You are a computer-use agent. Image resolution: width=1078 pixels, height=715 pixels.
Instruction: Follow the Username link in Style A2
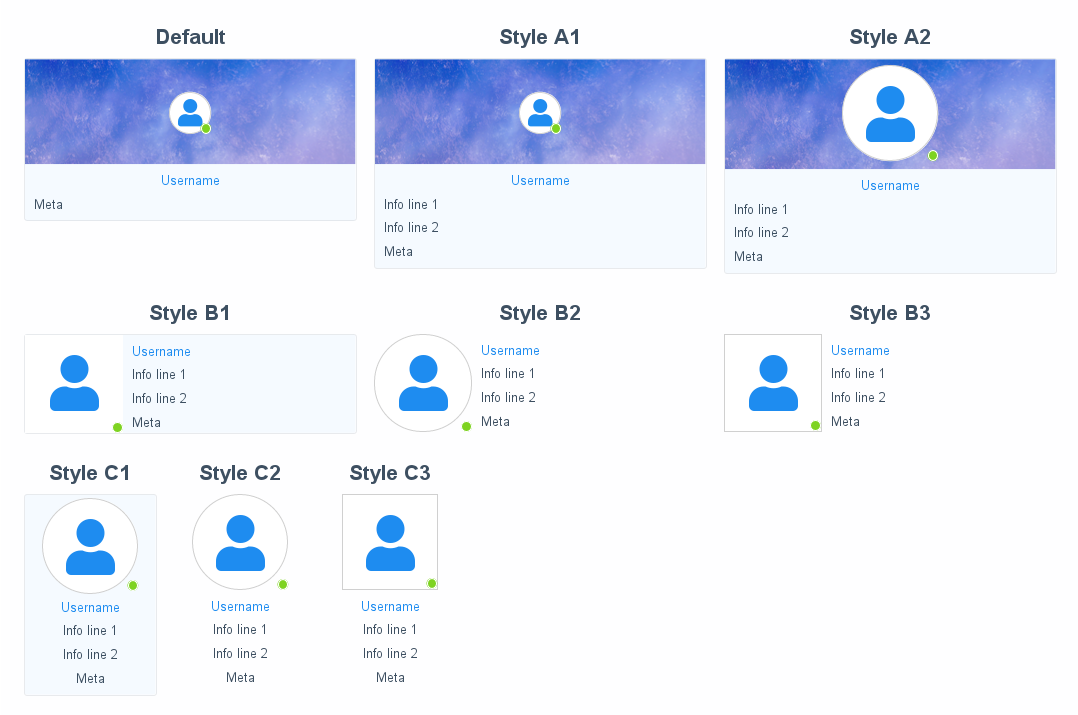coord(890,186)
